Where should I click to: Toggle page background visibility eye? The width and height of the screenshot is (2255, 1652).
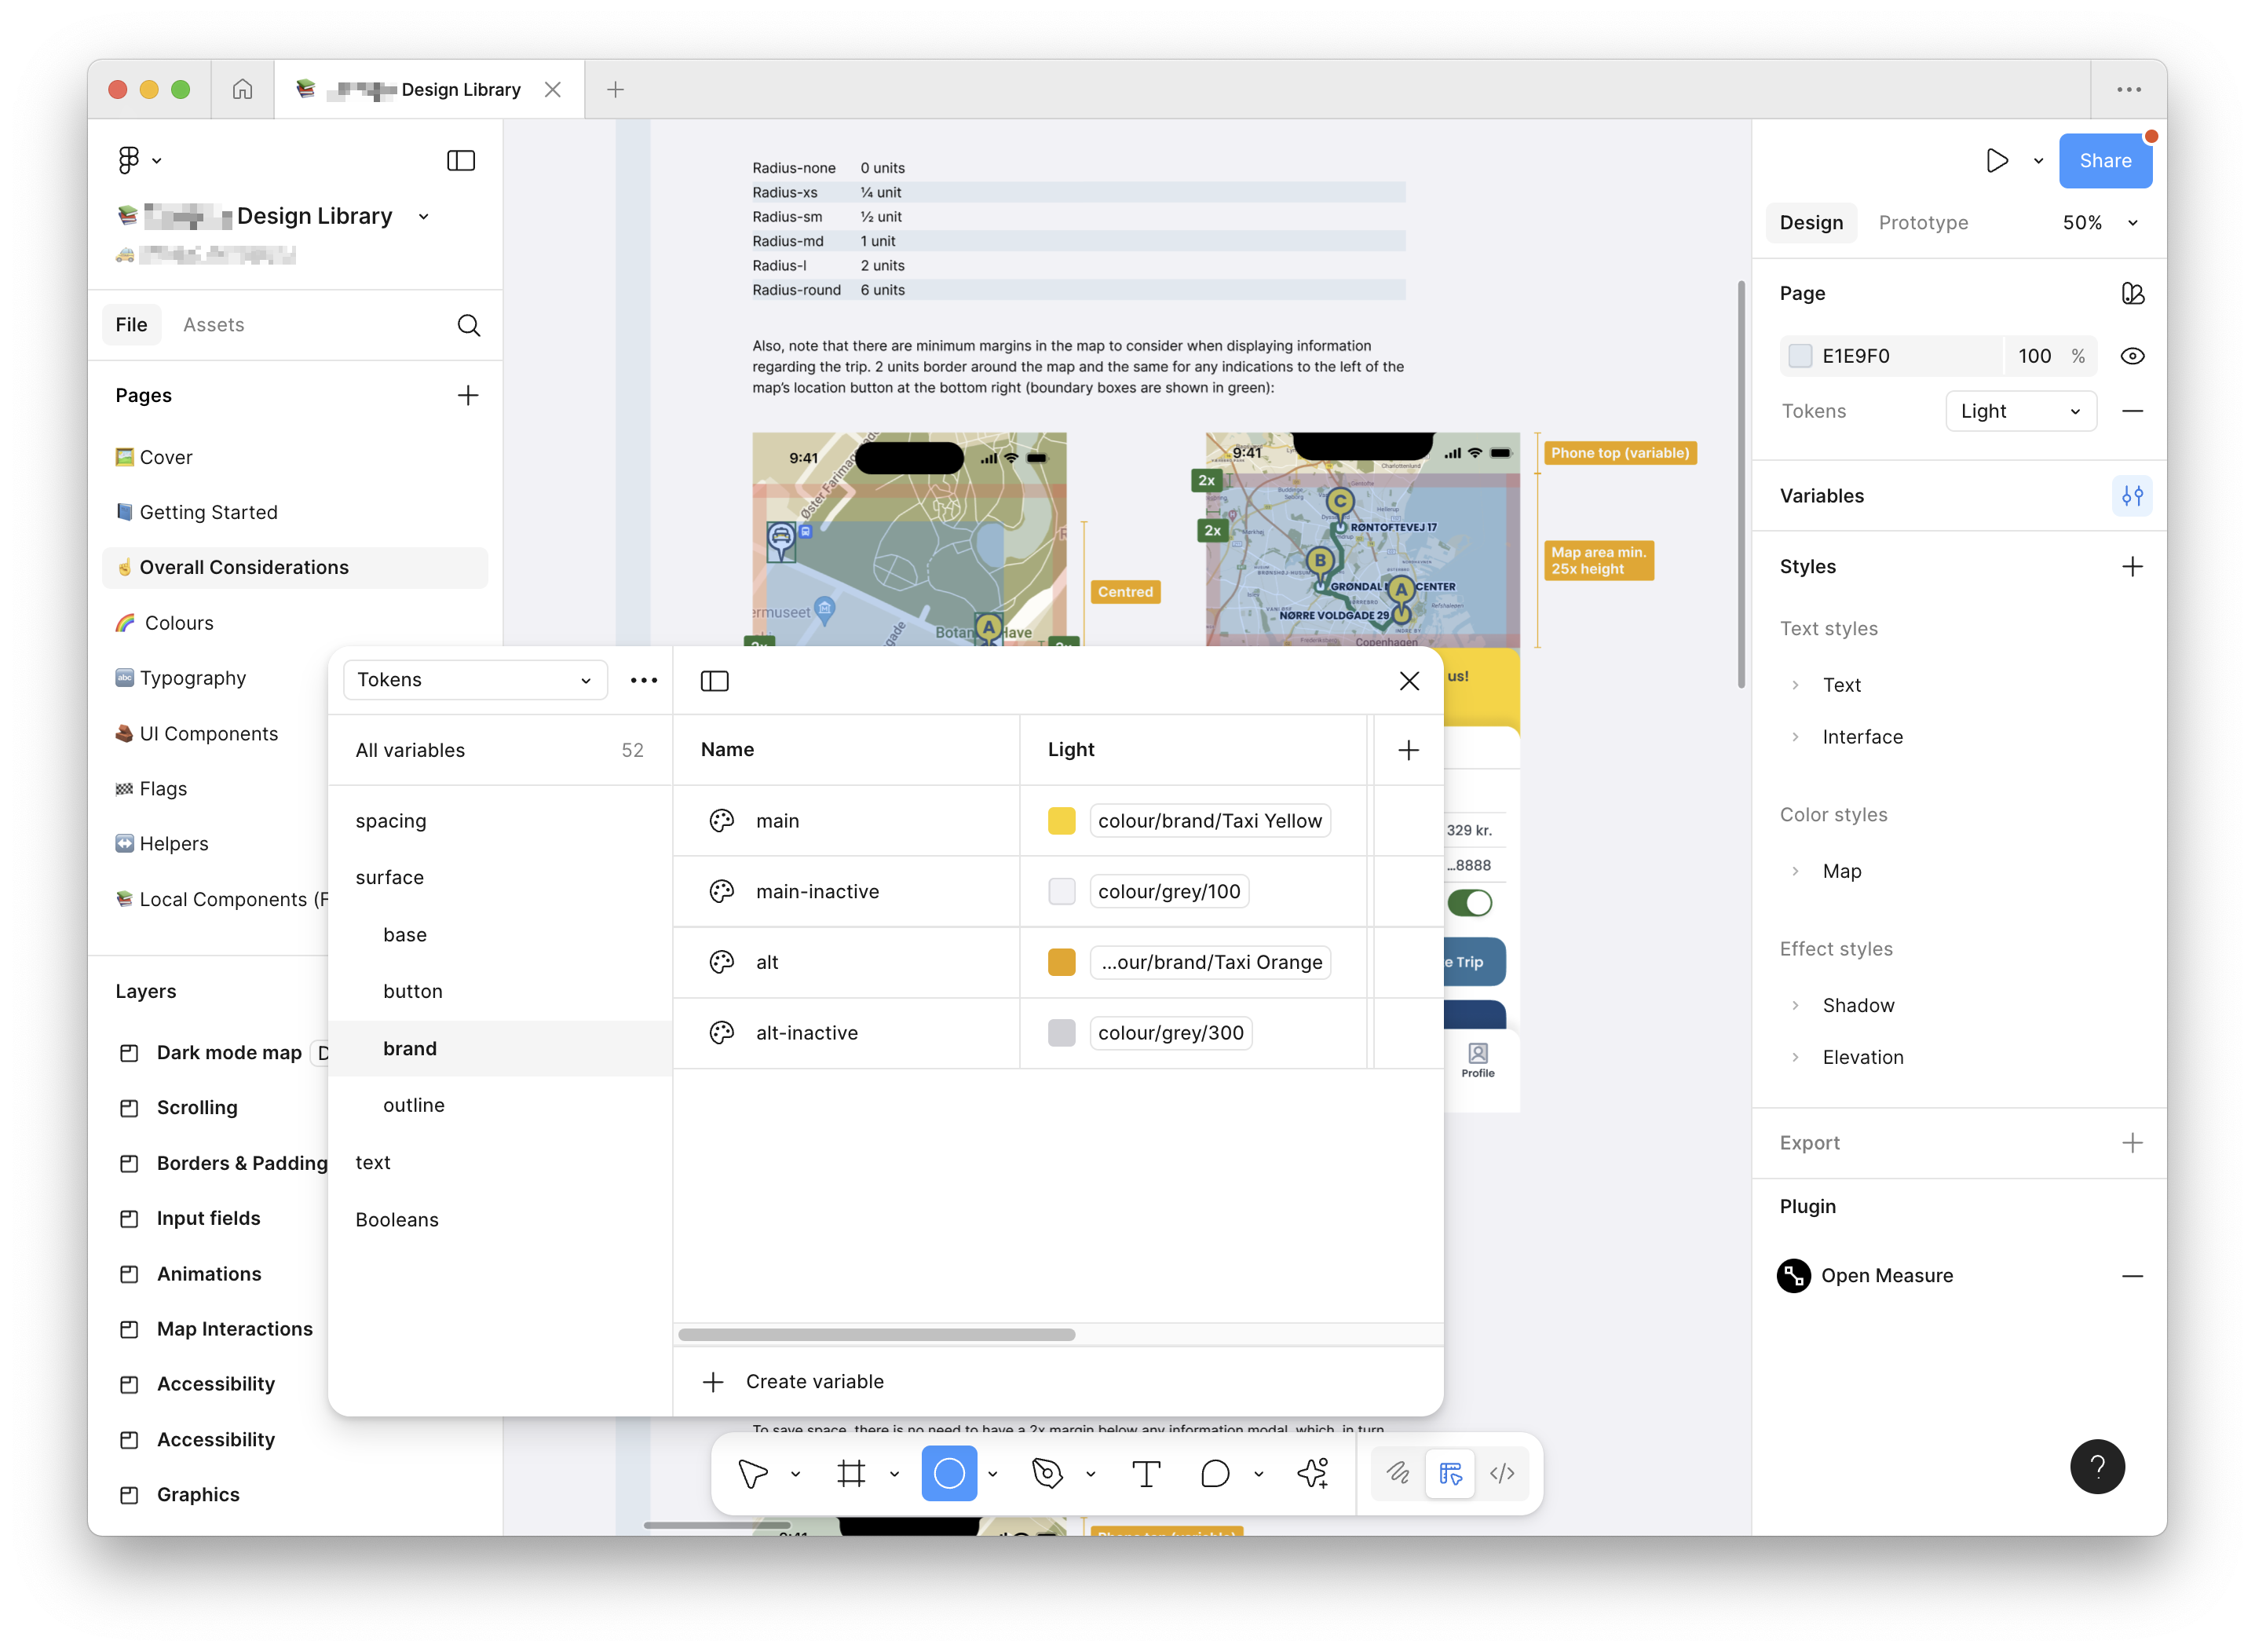click(2132, 356)
